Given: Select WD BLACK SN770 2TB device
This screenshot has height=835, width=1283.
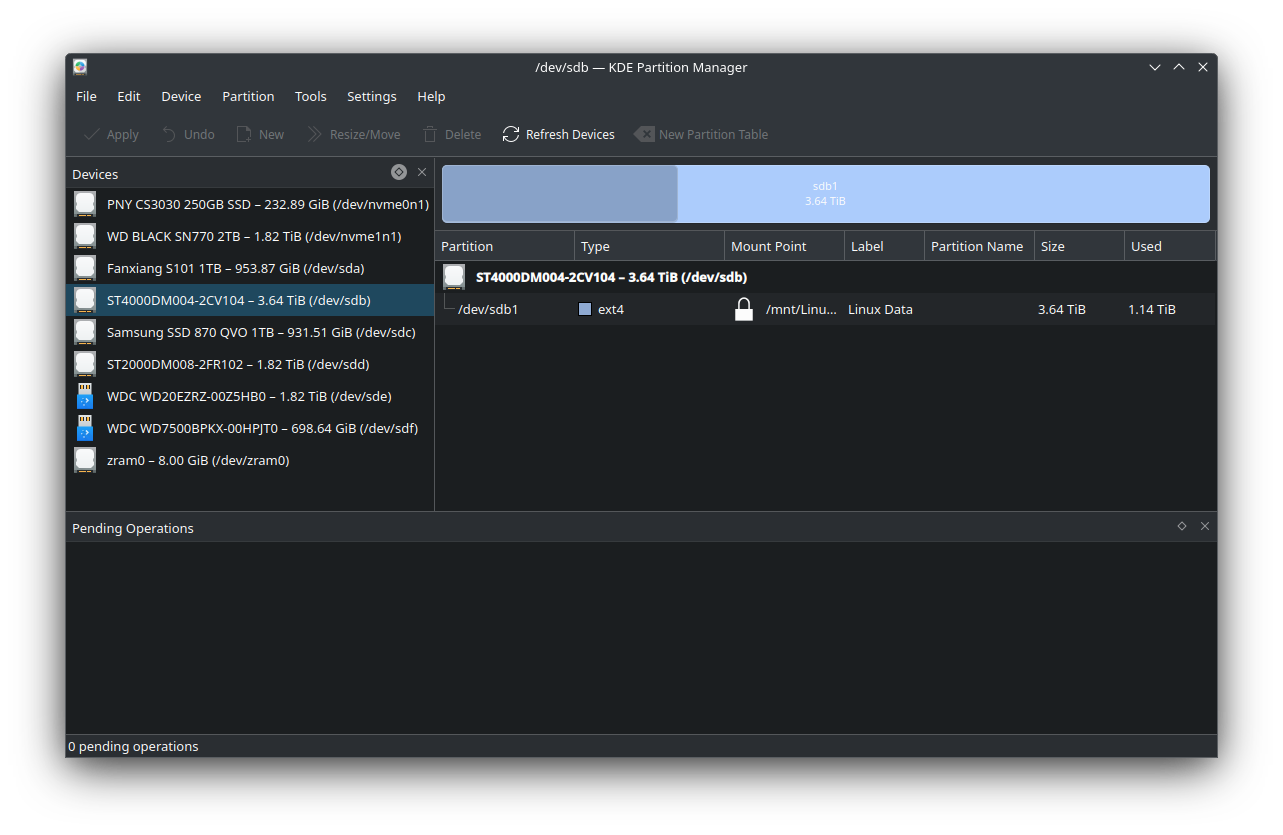Looking at the screenshot, I should pyautogui.click(x=250, y=236).
